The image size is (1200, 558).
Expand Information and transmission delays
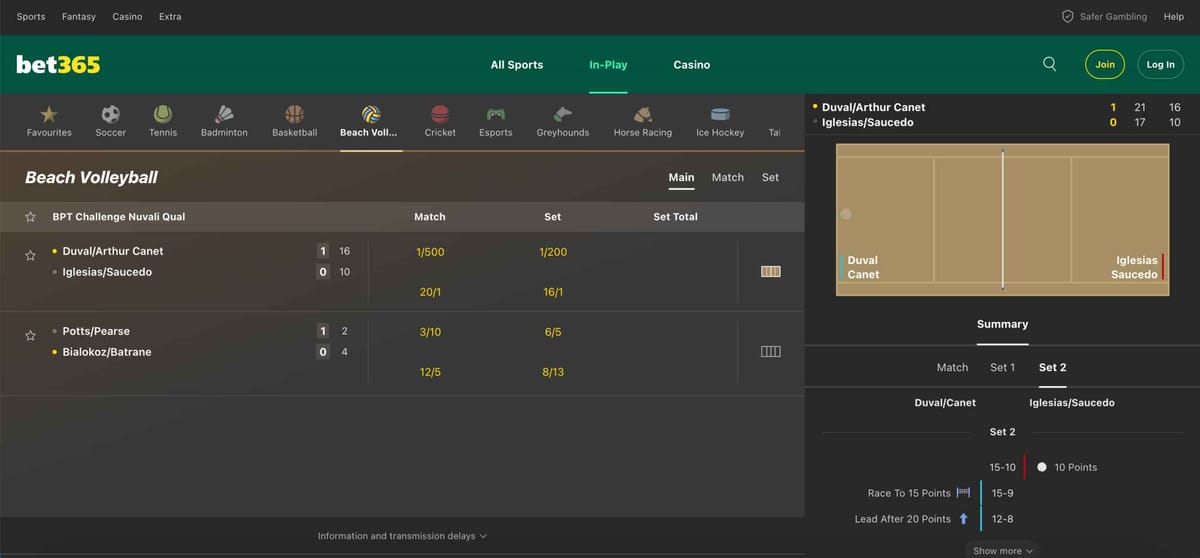[x=402, y=536]
